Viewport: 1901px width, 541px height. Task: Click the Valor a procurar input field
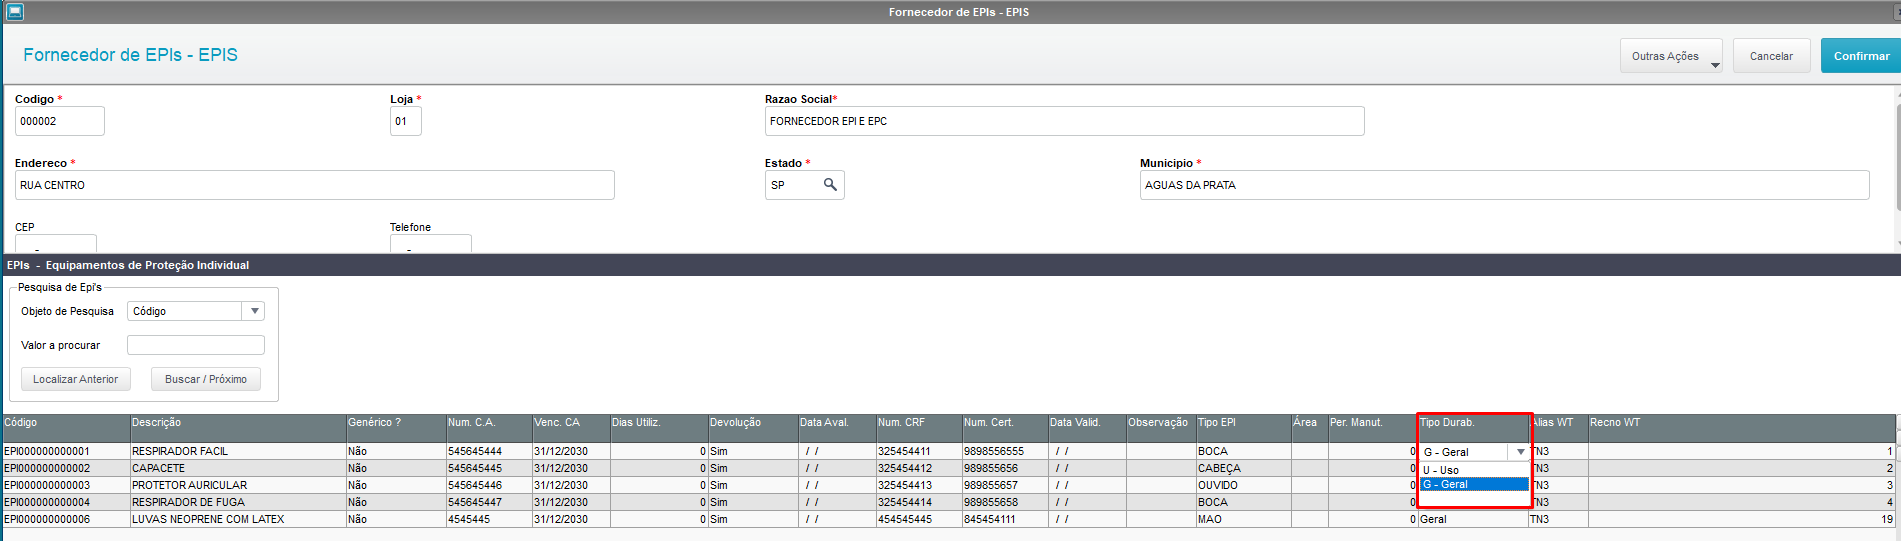pyautogui.click(x=196, y=345)
